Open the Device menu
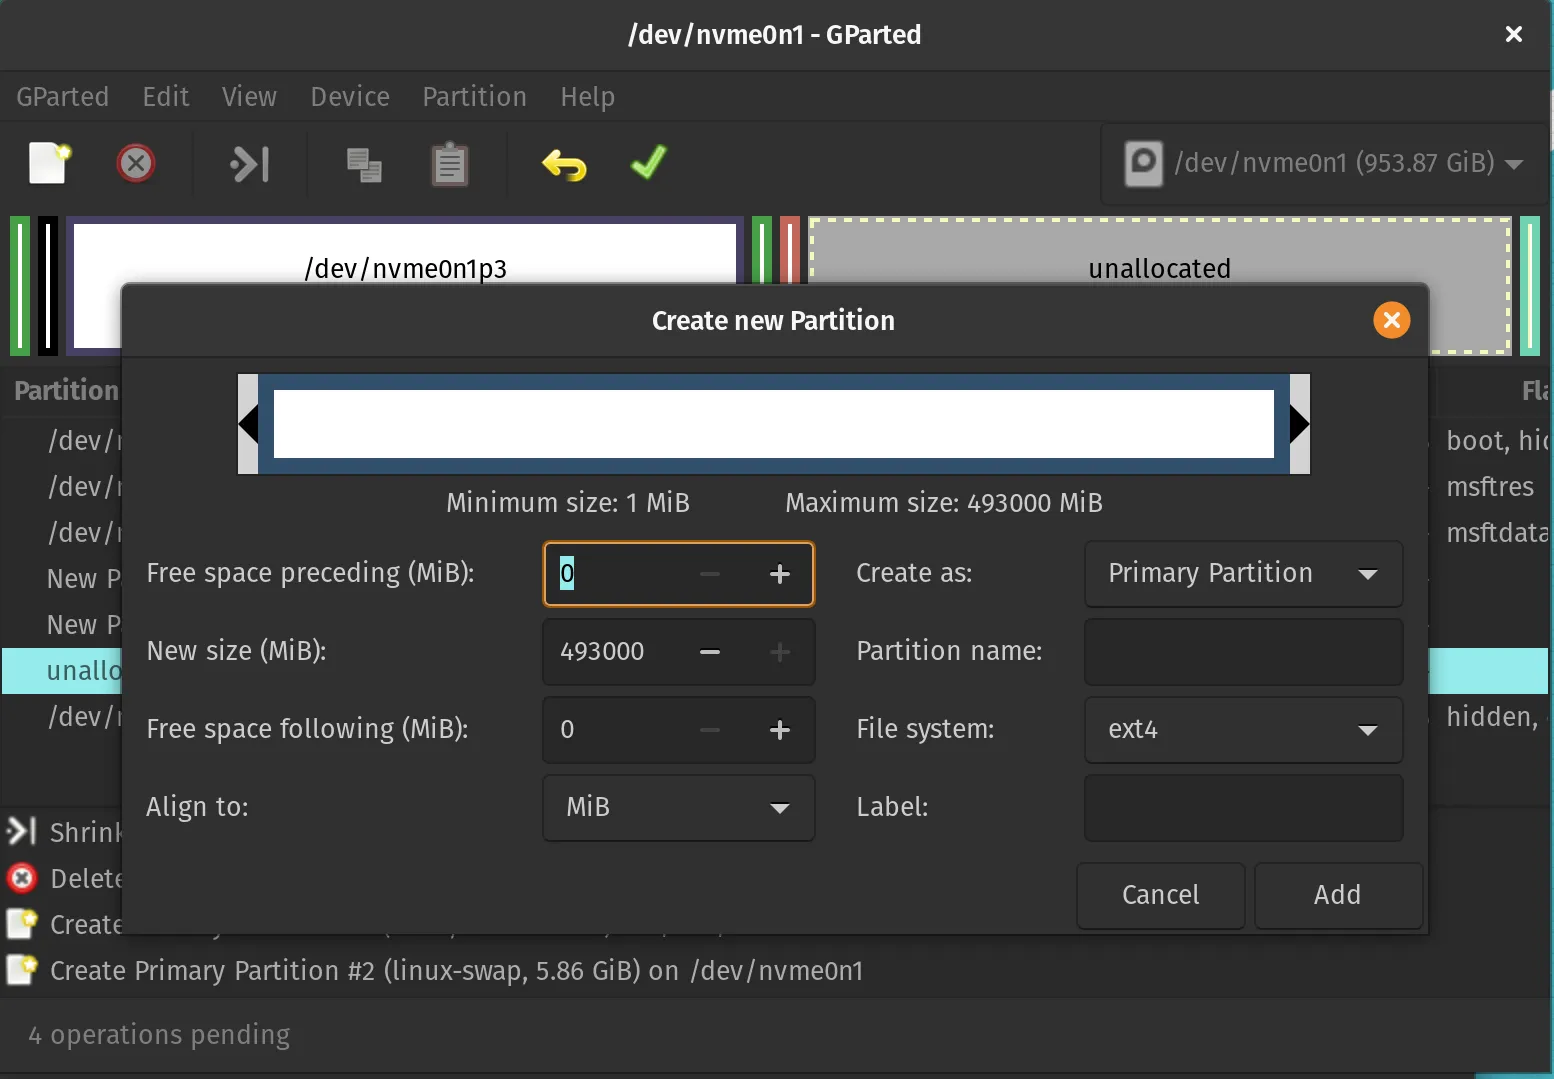1554x1079 pixels. [350, 97]
